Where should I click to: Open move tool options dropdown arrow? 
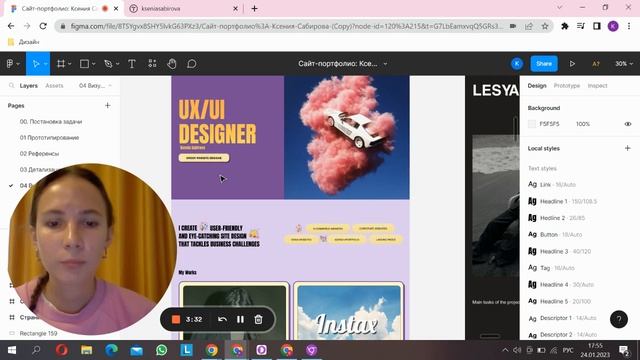point(45,64)
